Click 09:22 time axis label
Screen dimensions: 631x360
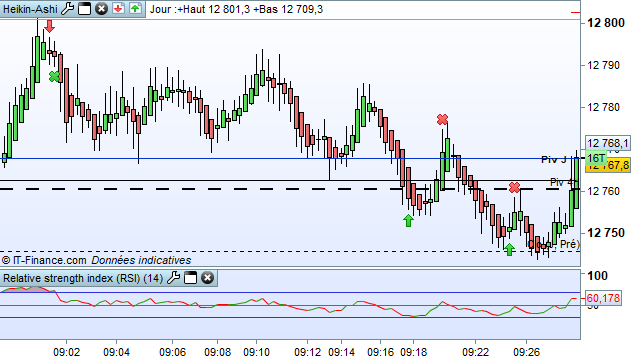point(475,352)
